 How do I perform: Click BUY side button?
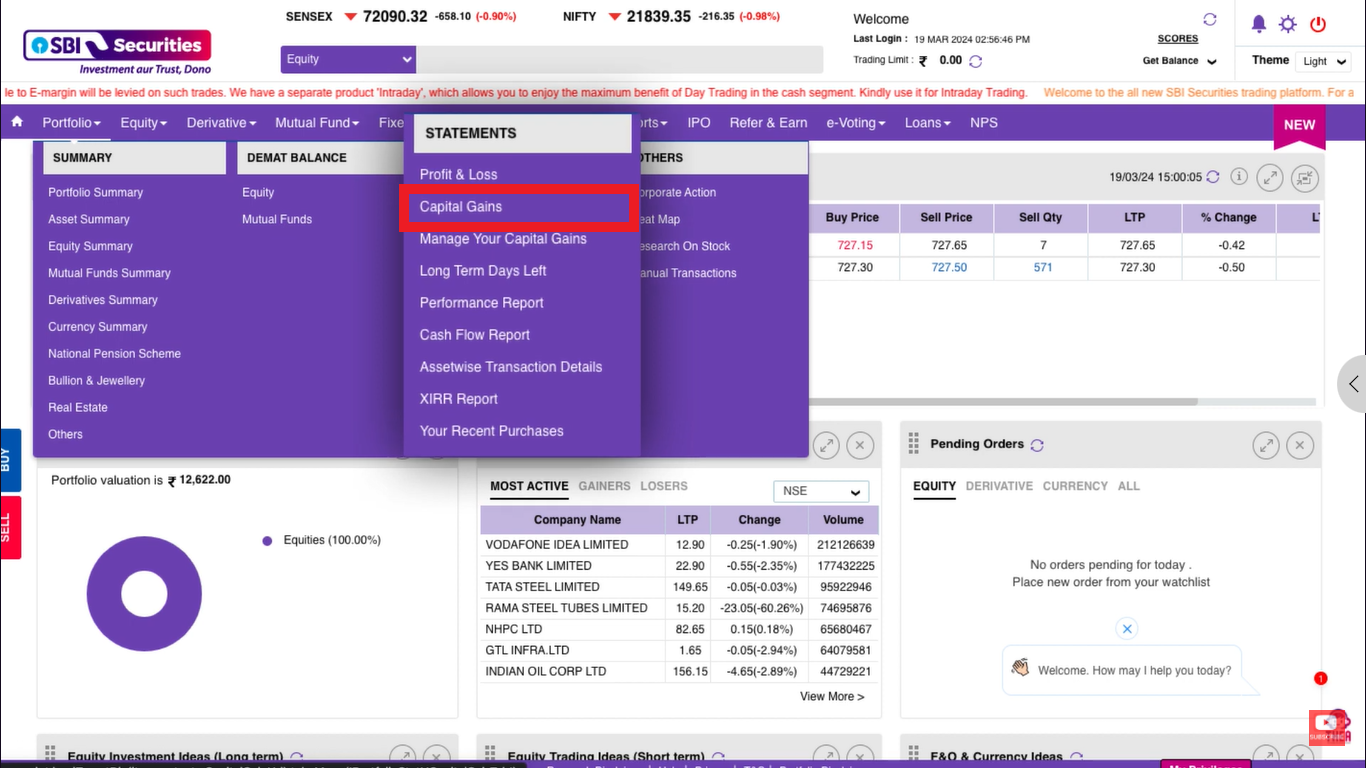point(9,460)
